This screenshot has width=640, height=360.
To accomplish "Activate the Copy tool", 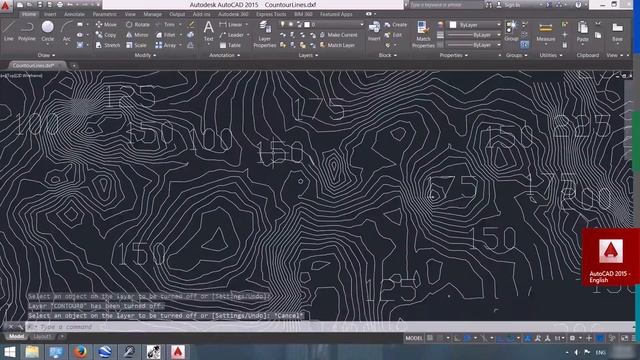I will pyautogui.click(x=106, y=35).
